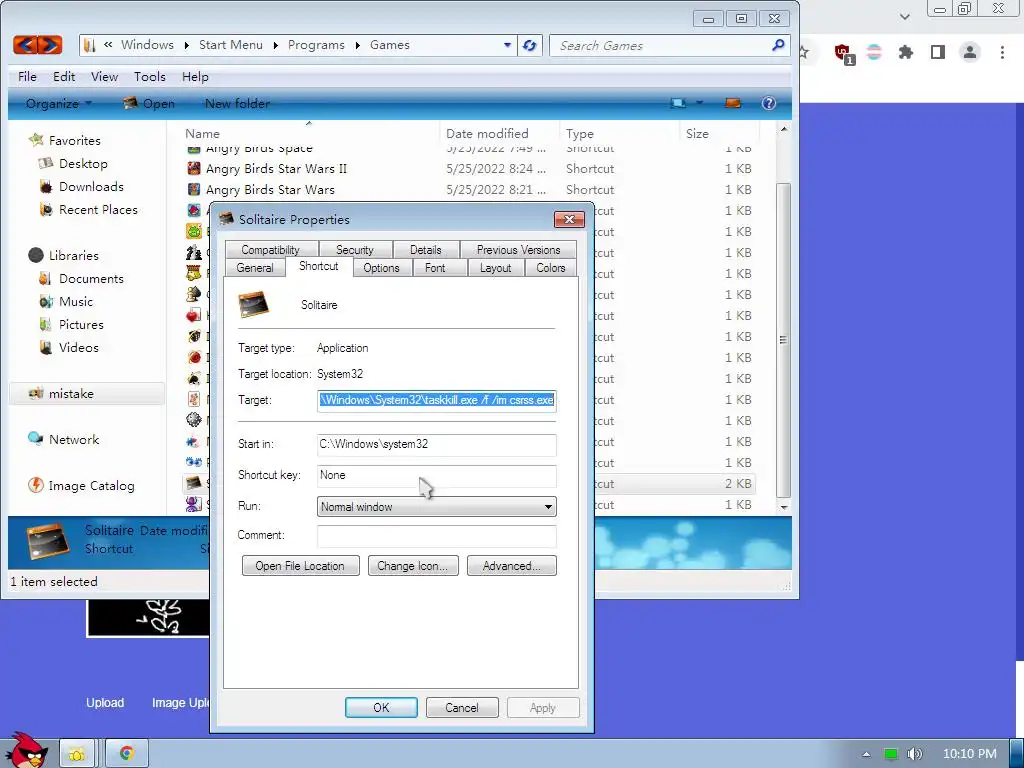Switch to the Colors tab
1024x768 pixels.
[551, 268]
